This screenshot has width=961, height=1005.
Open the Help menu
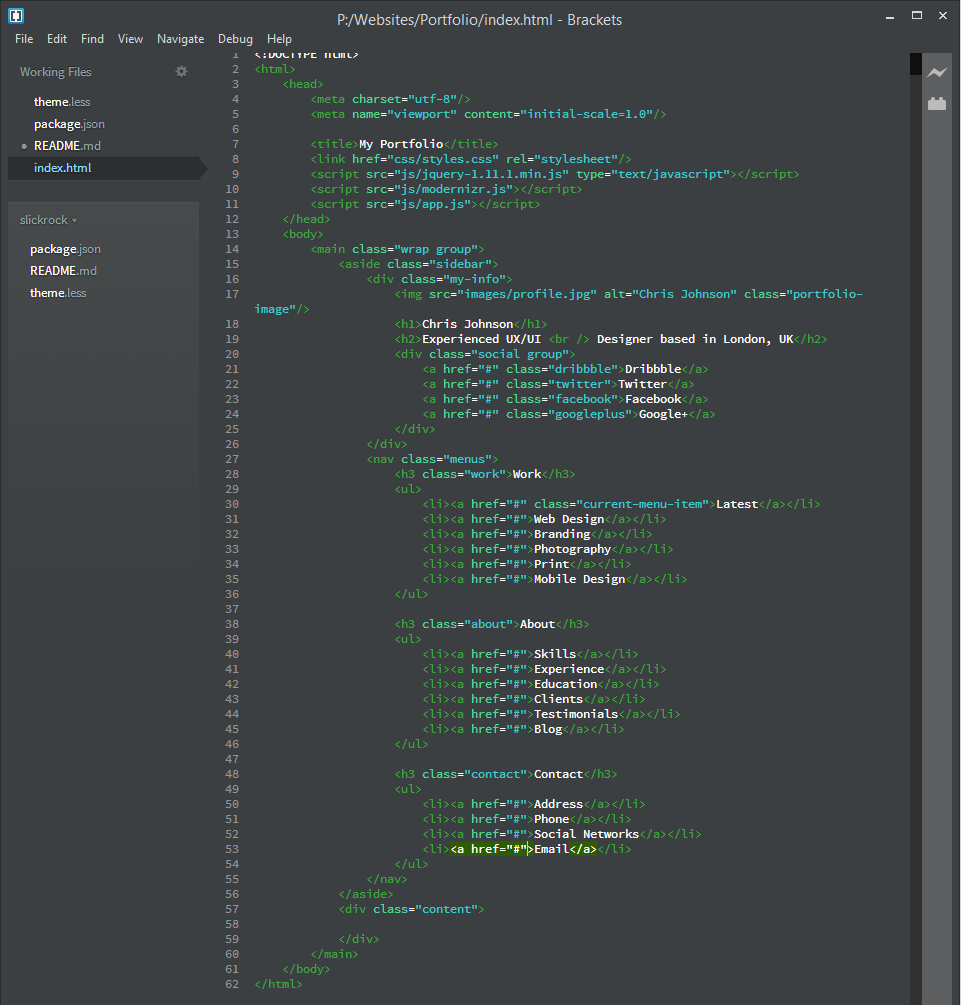pos(279,39)
